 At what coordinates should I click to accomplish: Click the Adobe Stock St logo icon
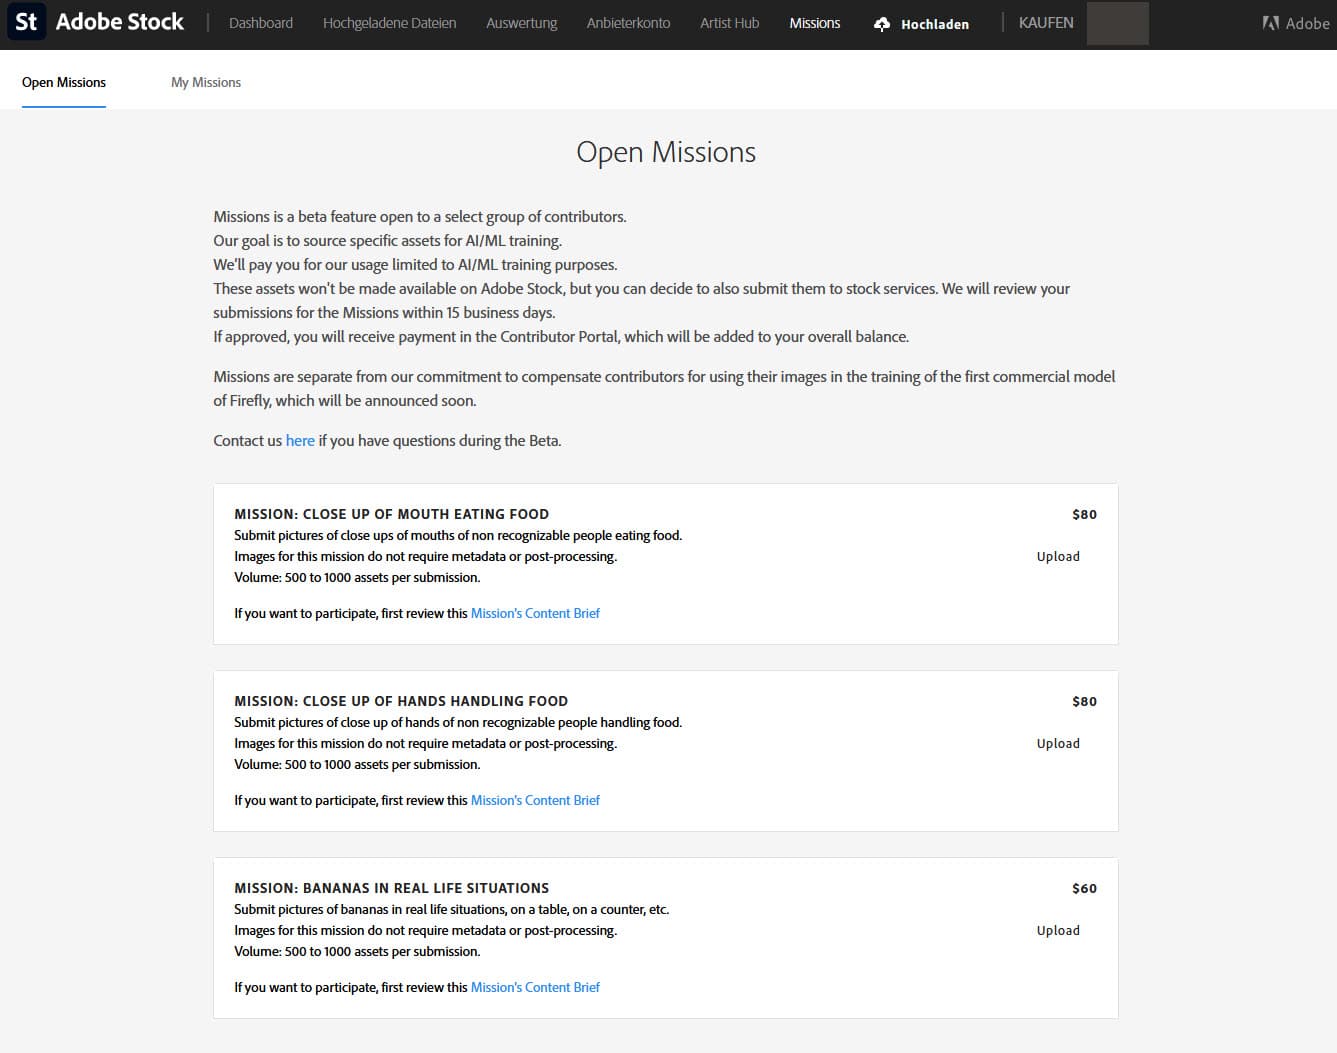click(26, 23)
